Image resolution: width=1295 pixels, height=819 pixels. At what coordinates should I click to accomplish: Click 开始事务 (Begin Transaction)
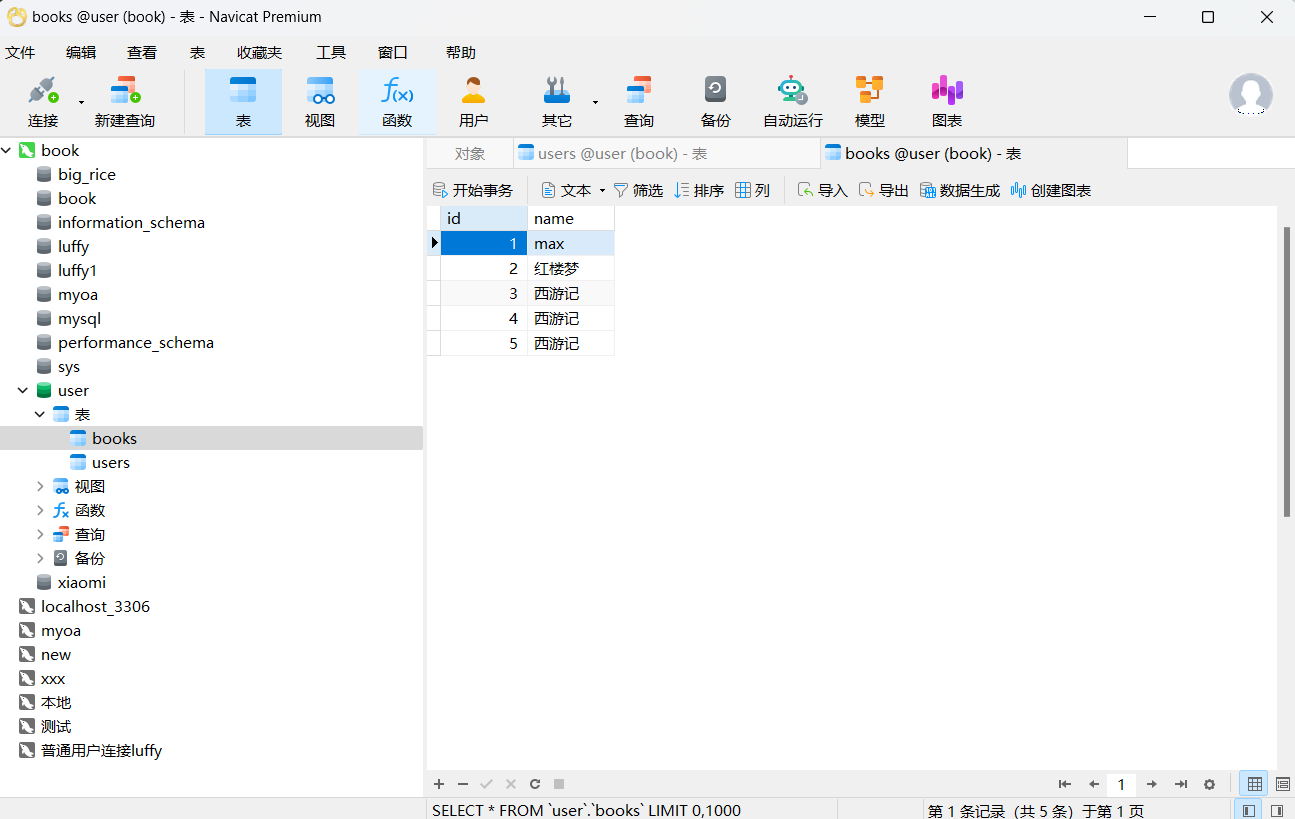coord(473,190)
